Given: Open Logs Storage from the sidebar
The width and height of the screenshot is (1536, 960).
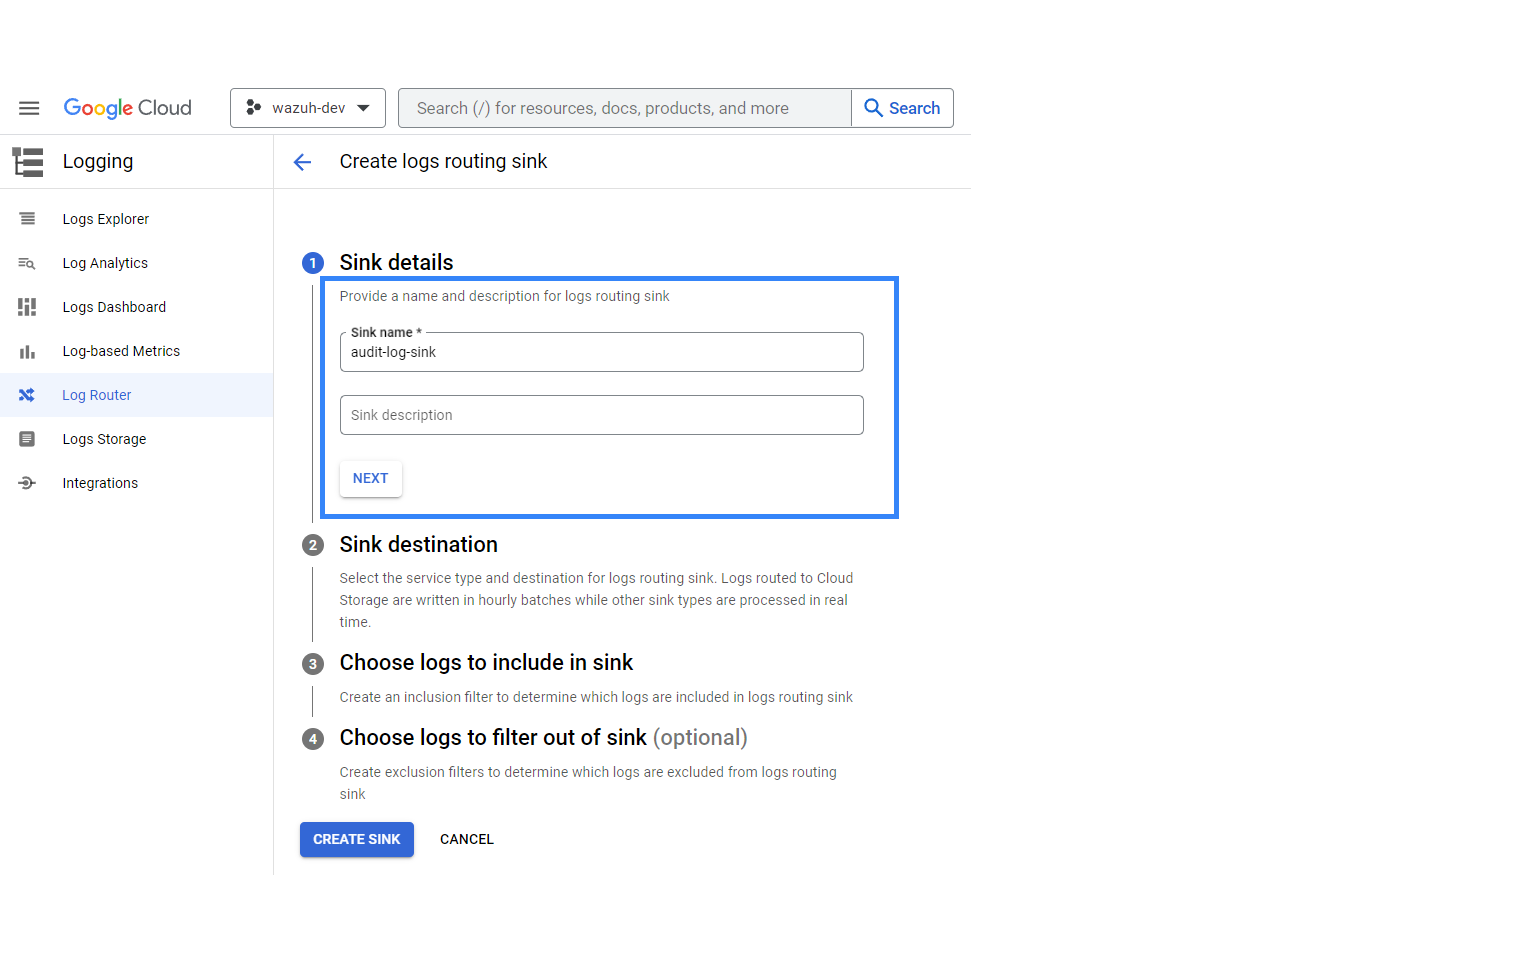Looking at the screenshot, I should [x=104, y=439].
